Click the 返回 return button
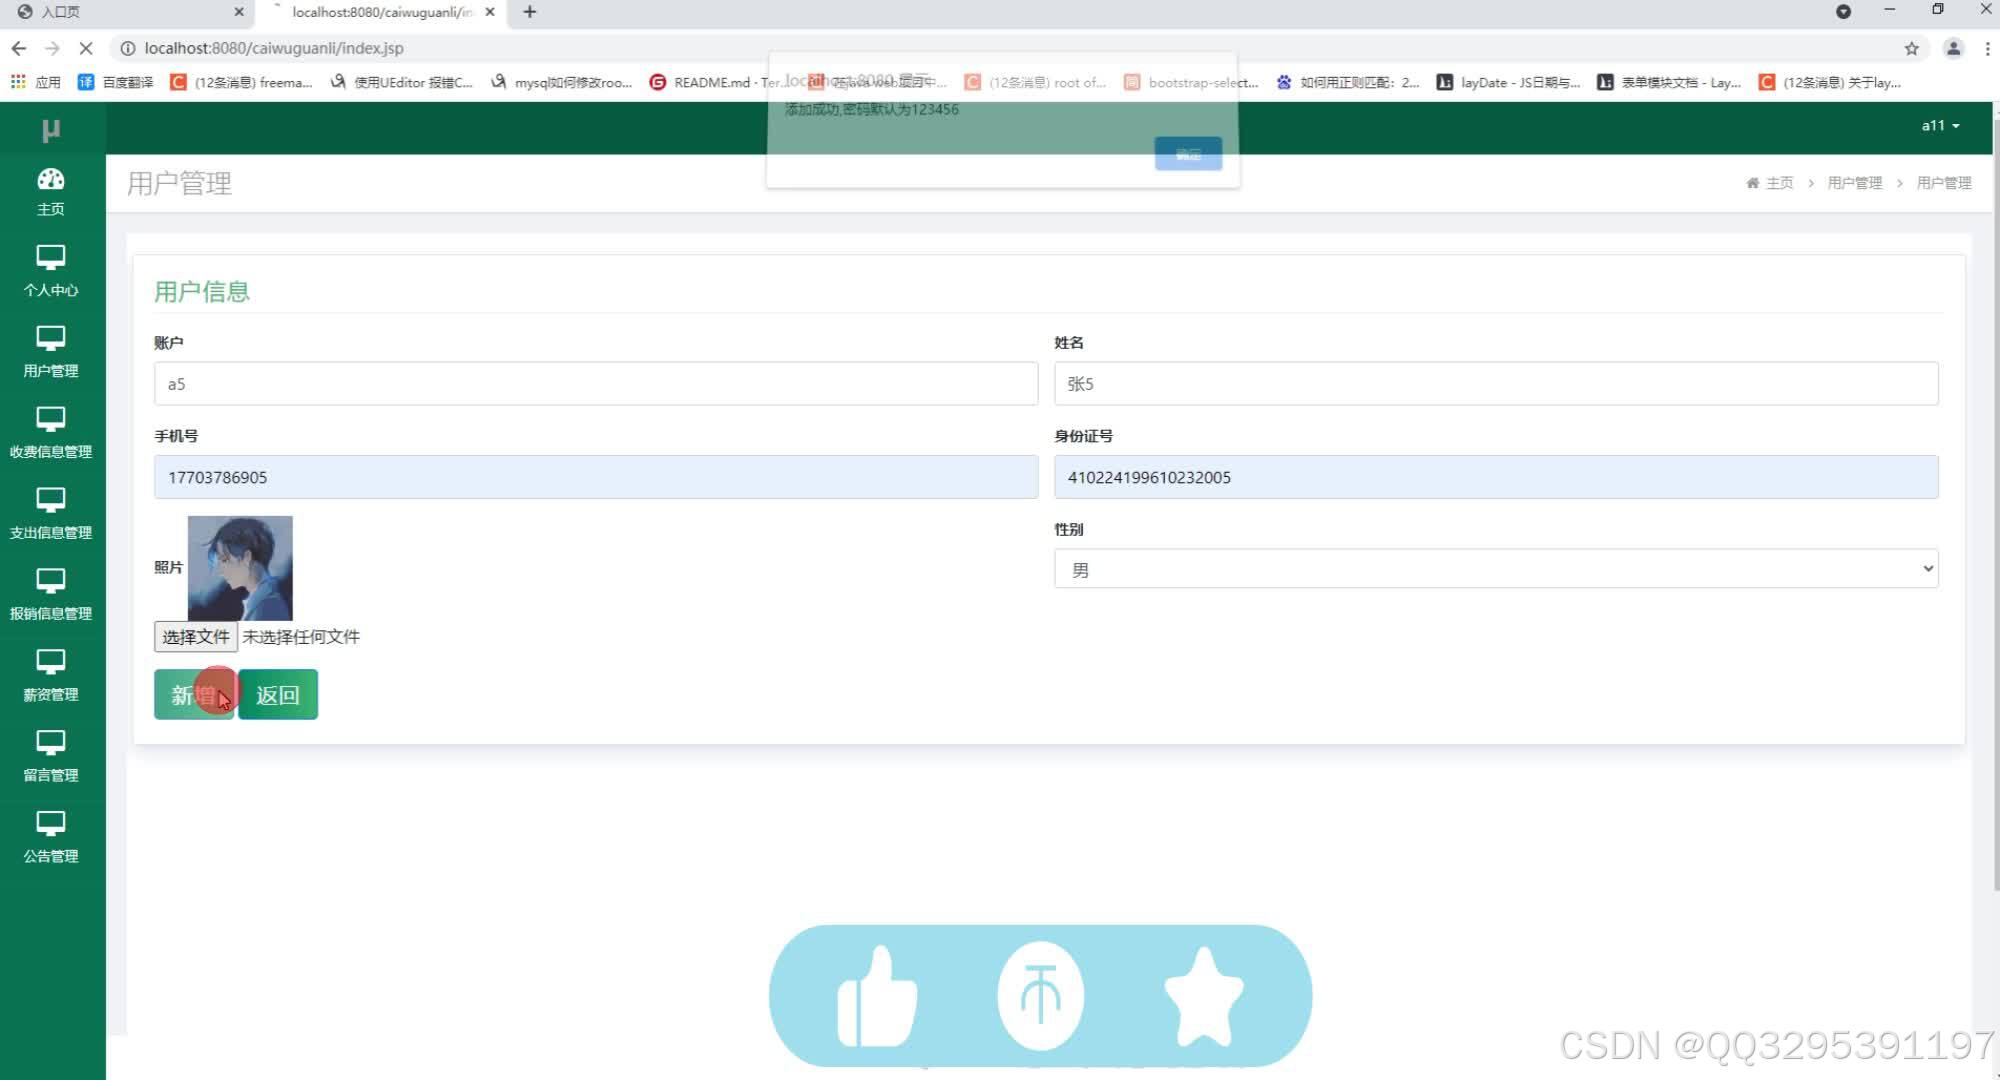The width and height of the screenshot is (2000, 1080). click(x=278, y=694)
